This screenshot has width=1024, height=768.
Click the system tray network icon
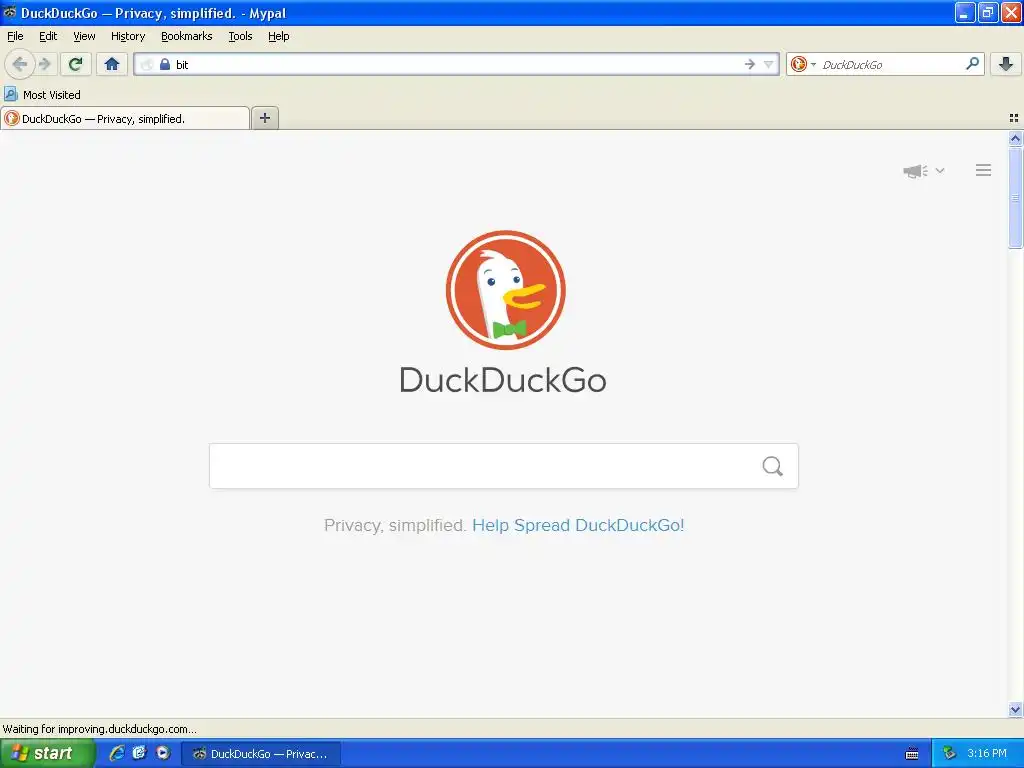(949, 753)
